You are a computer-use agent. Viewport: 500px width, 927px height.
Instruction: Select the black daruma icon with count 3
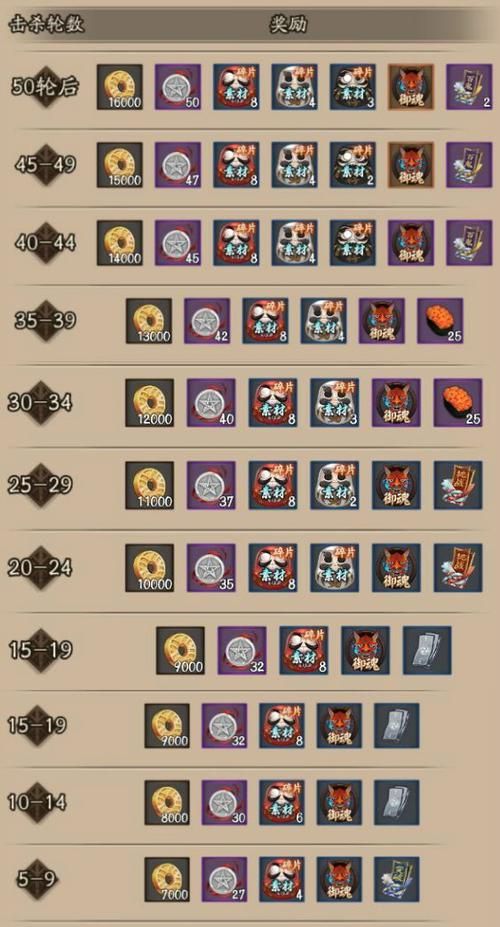(x=353, y=87)
